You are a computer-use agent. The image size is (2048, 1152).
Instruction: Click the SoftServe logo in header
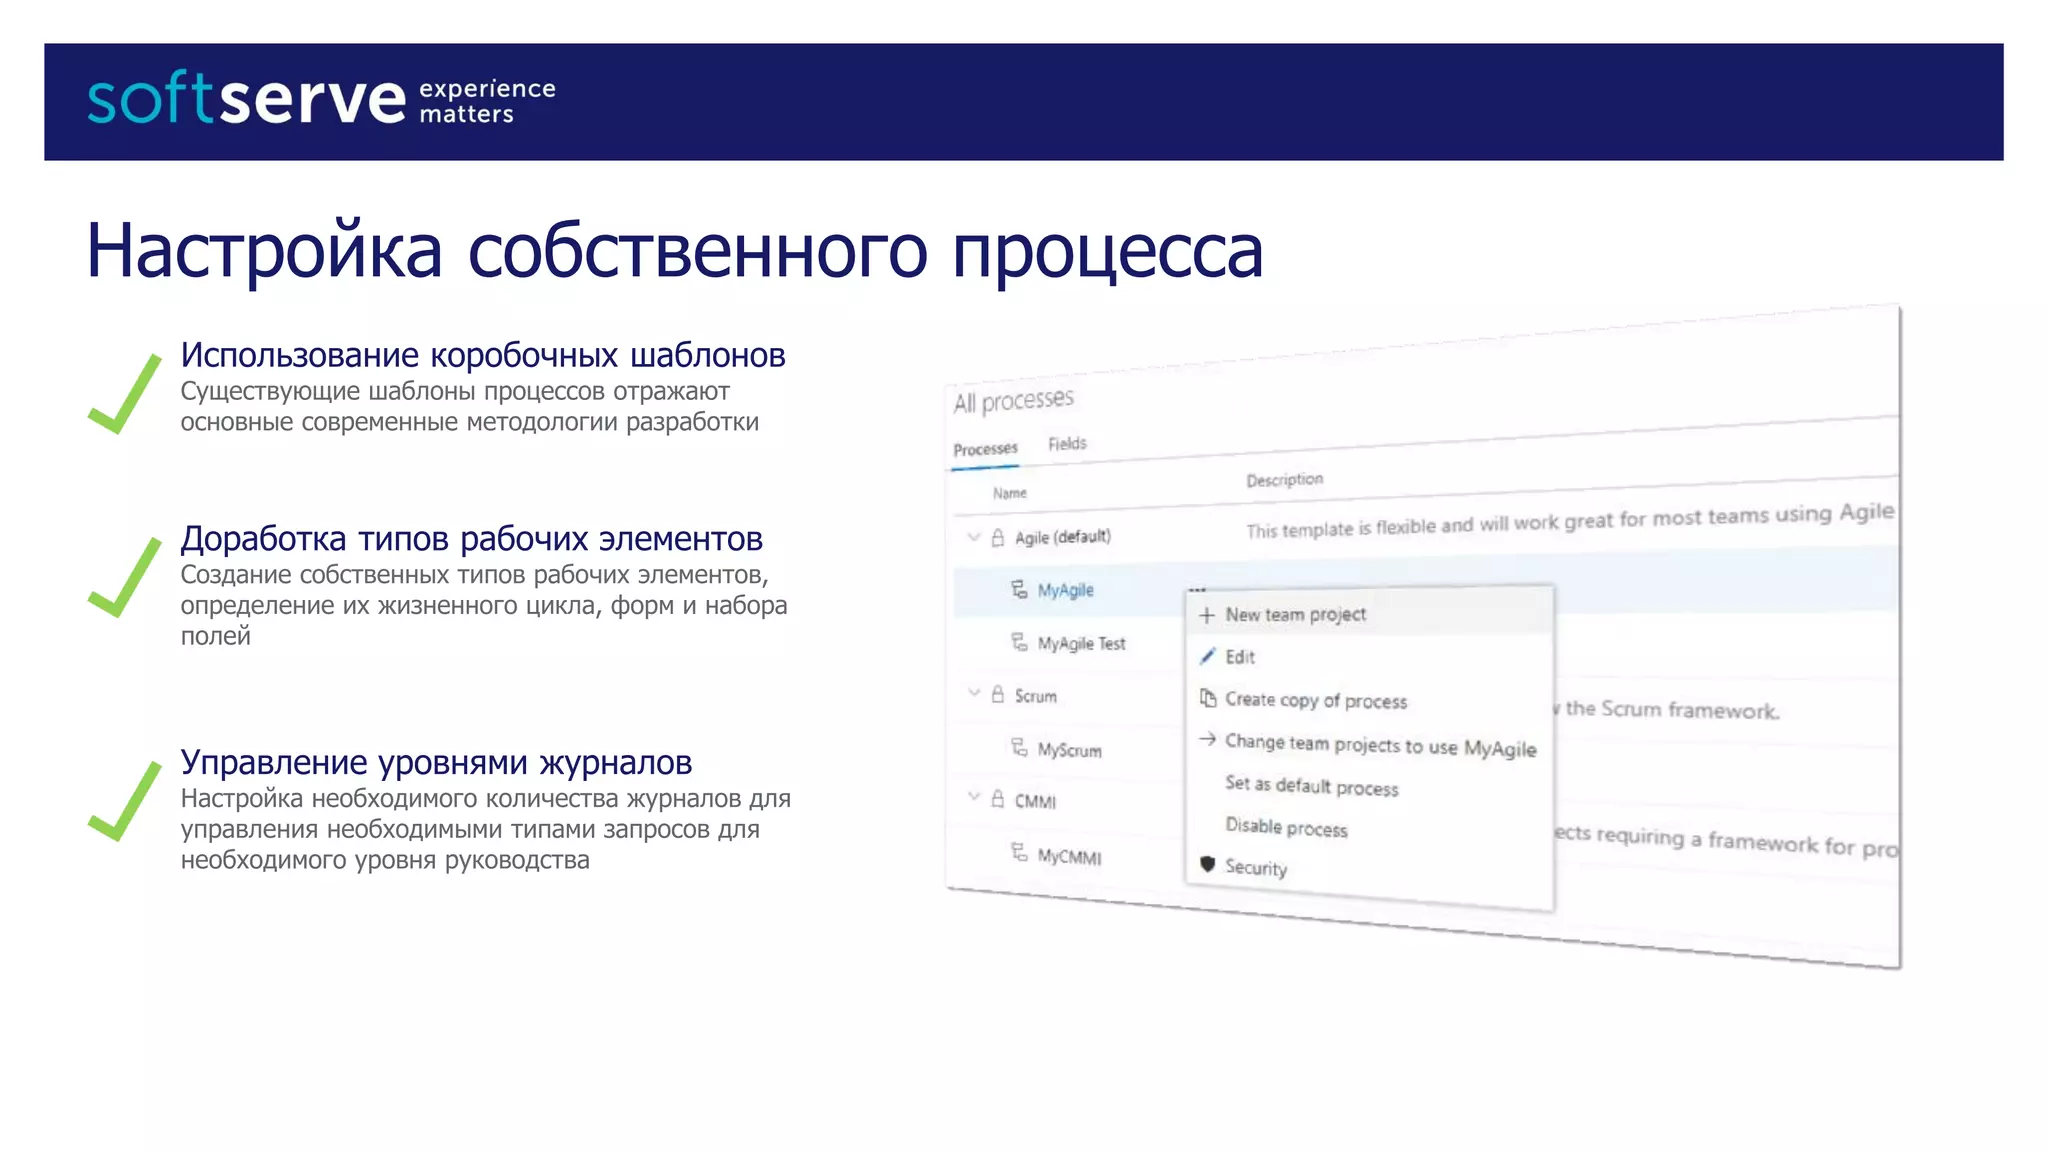pyautogui.click(x=246, y=98)
